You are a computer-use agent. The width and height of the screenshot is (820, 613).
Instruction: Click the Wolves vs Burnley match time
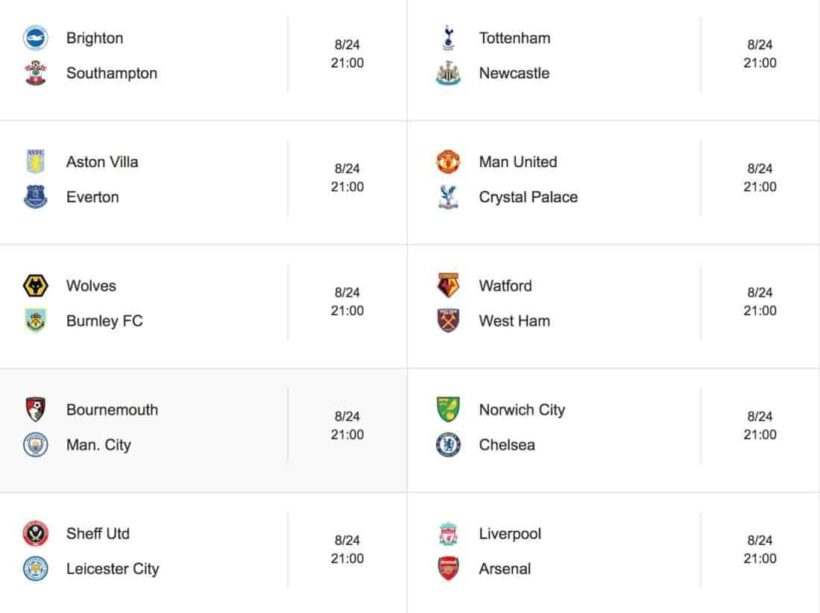coord(347,301)
